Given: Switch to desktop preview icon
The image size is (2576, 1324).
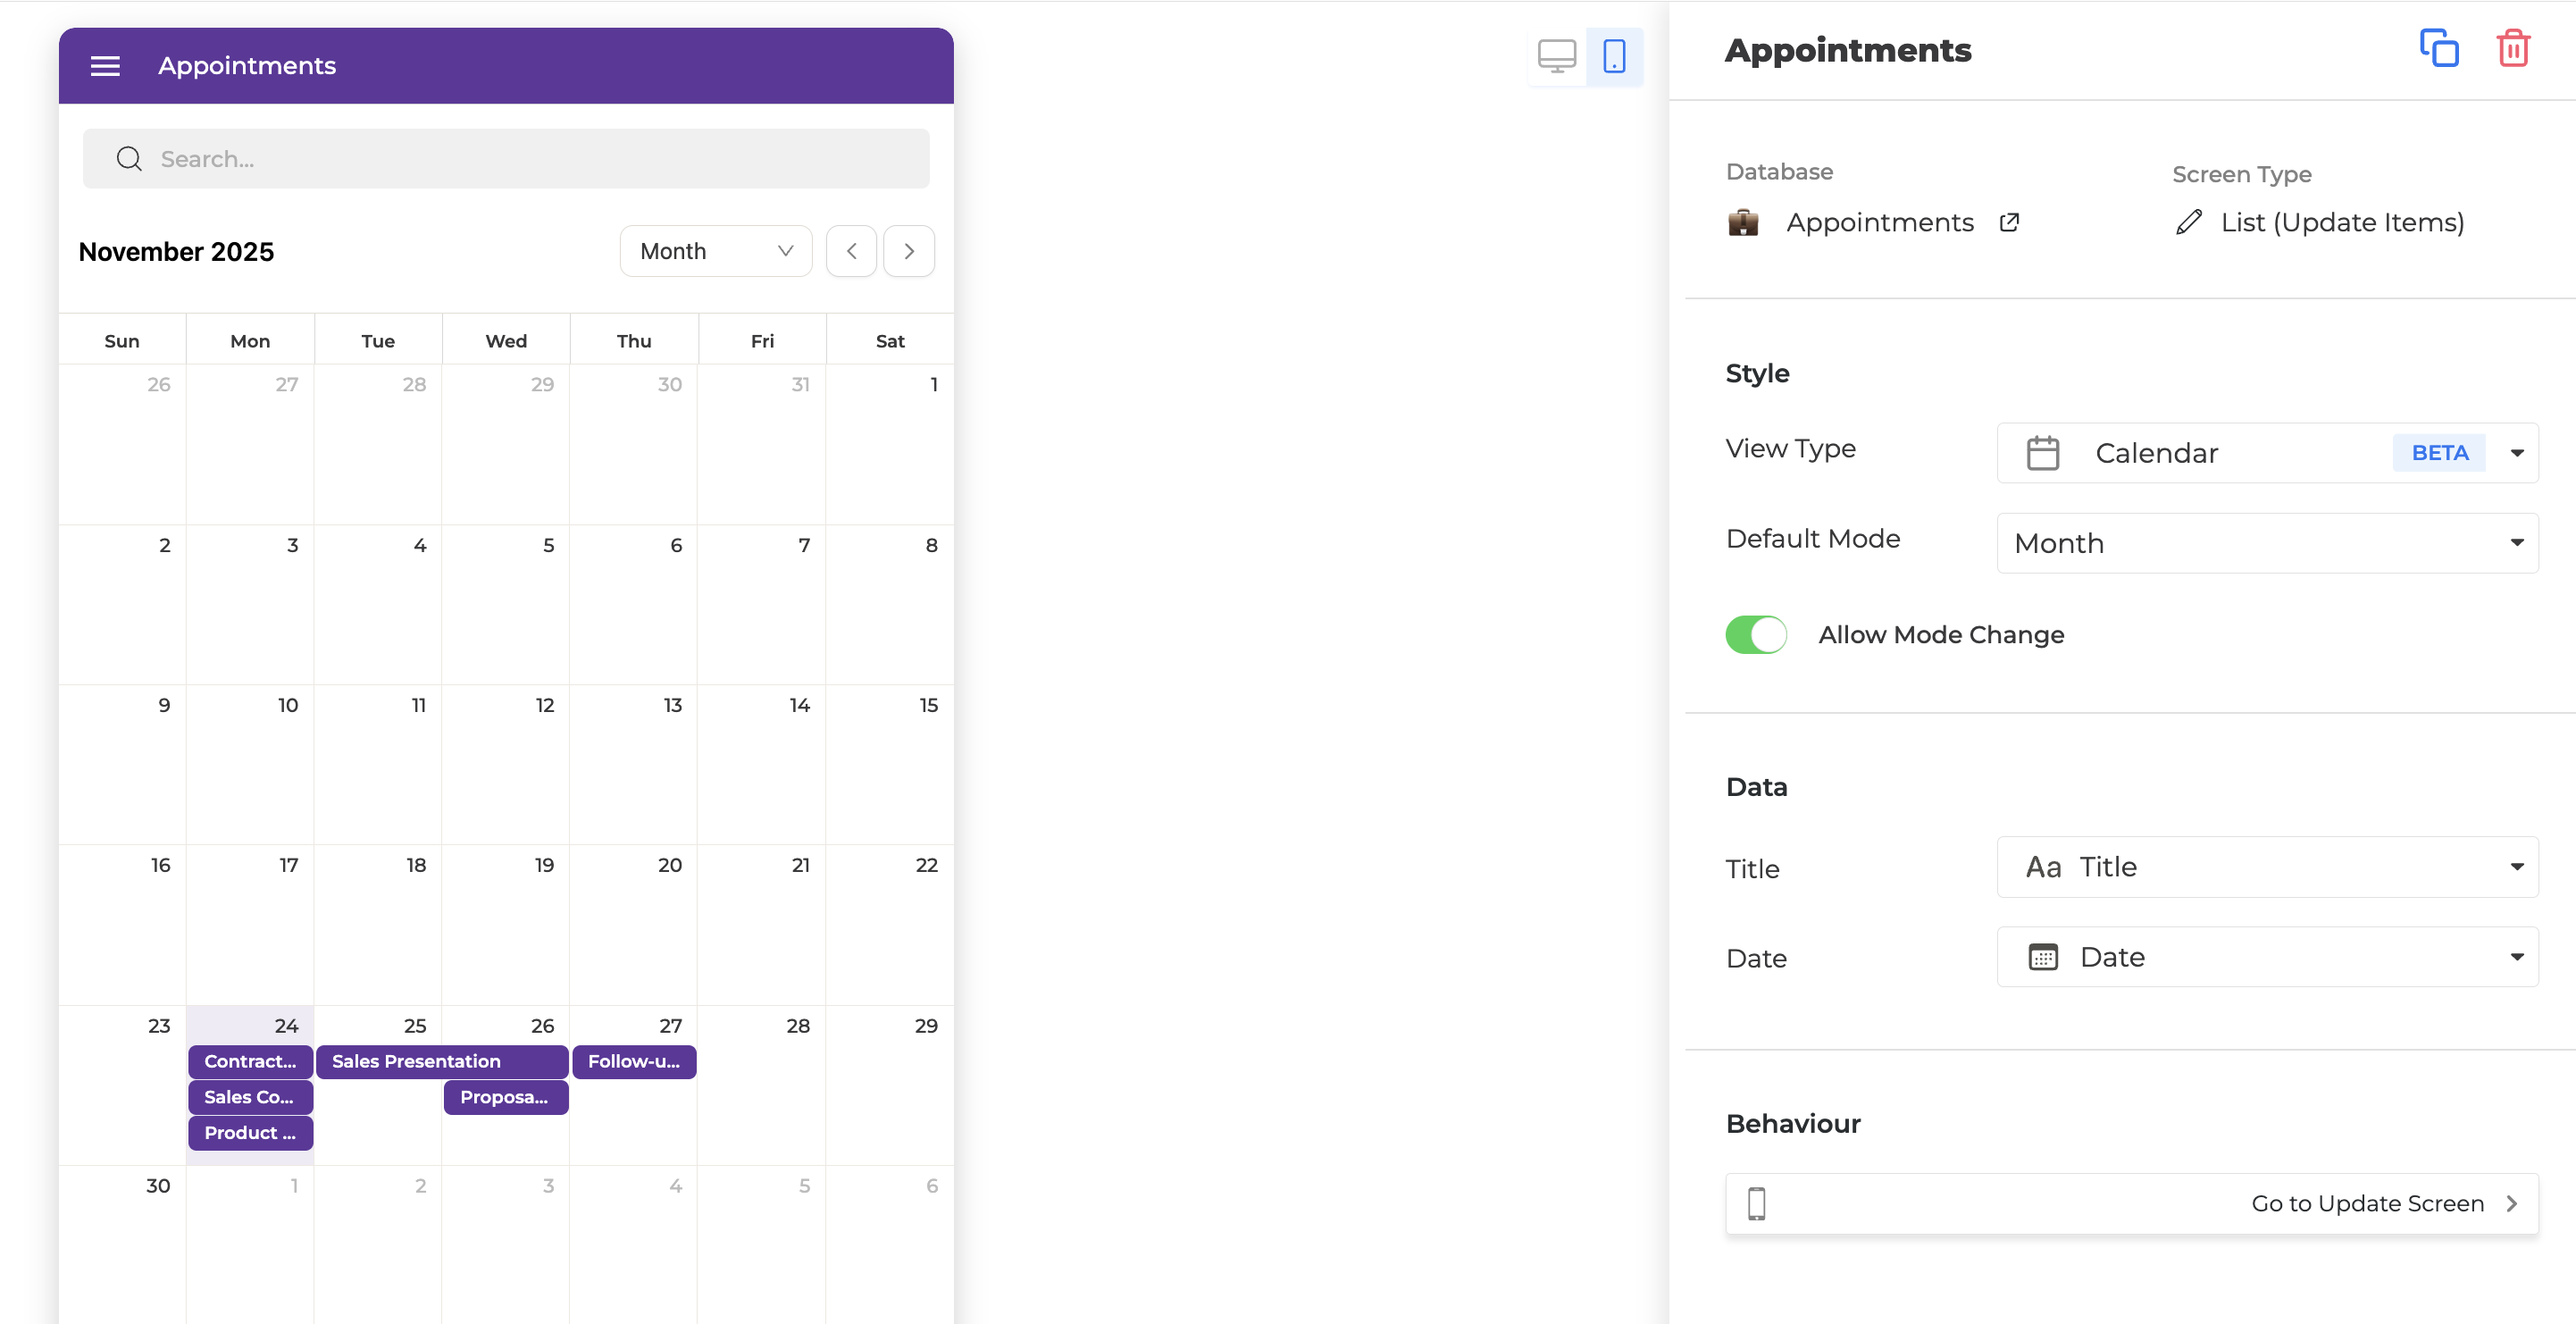Looking at the screenshot, I should 1556,56.
